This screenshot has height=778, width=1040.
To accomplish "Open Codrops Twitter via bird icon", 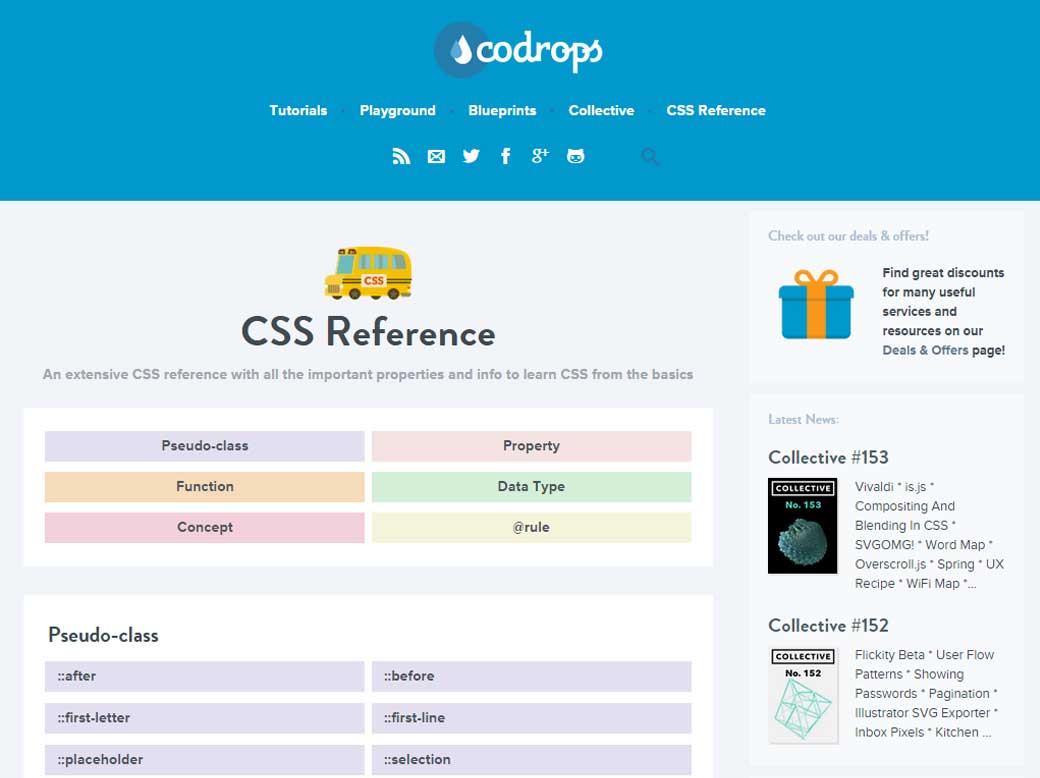I will click(x=471, y=156).
